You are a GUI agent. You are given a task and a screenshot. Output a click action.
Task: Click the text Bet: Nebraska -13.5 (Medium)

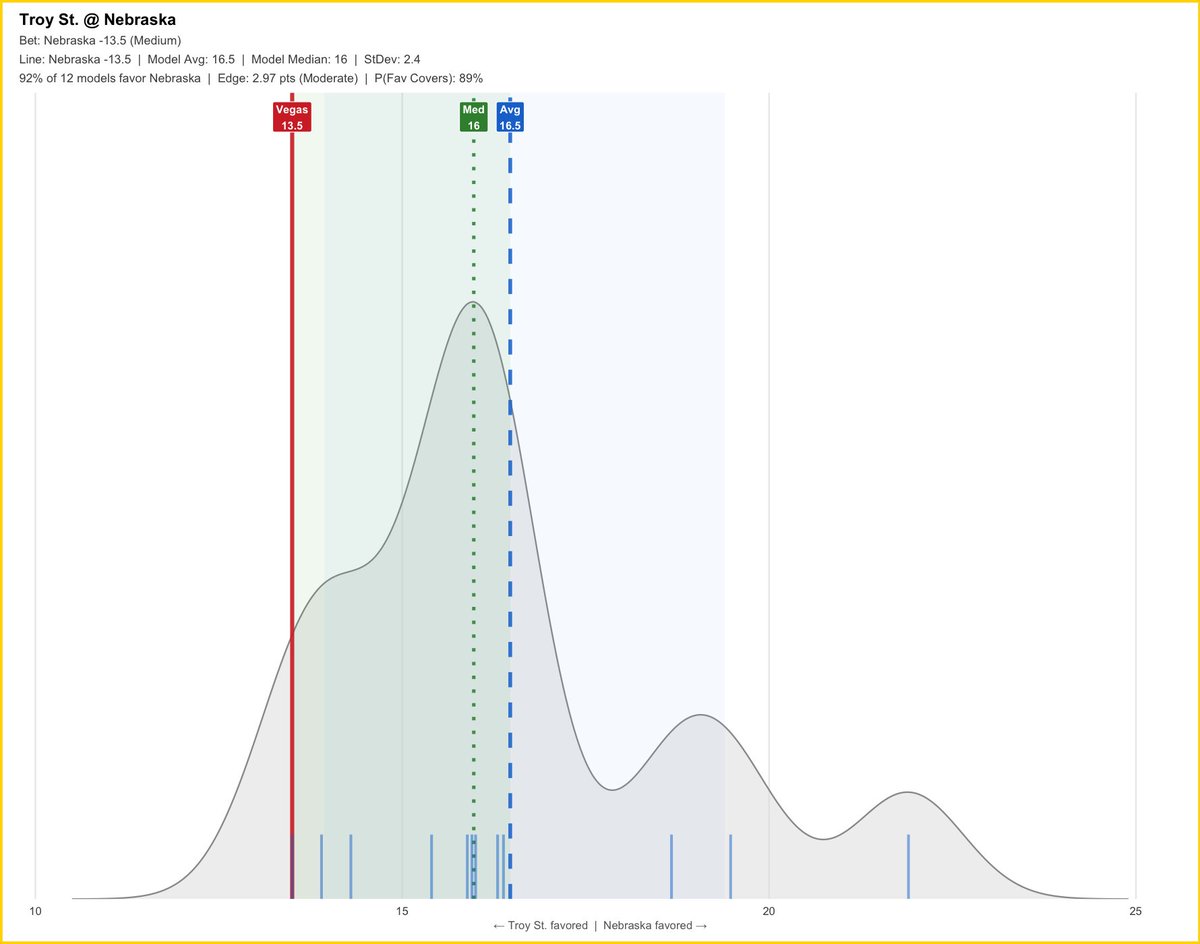(x=100, y=40)
